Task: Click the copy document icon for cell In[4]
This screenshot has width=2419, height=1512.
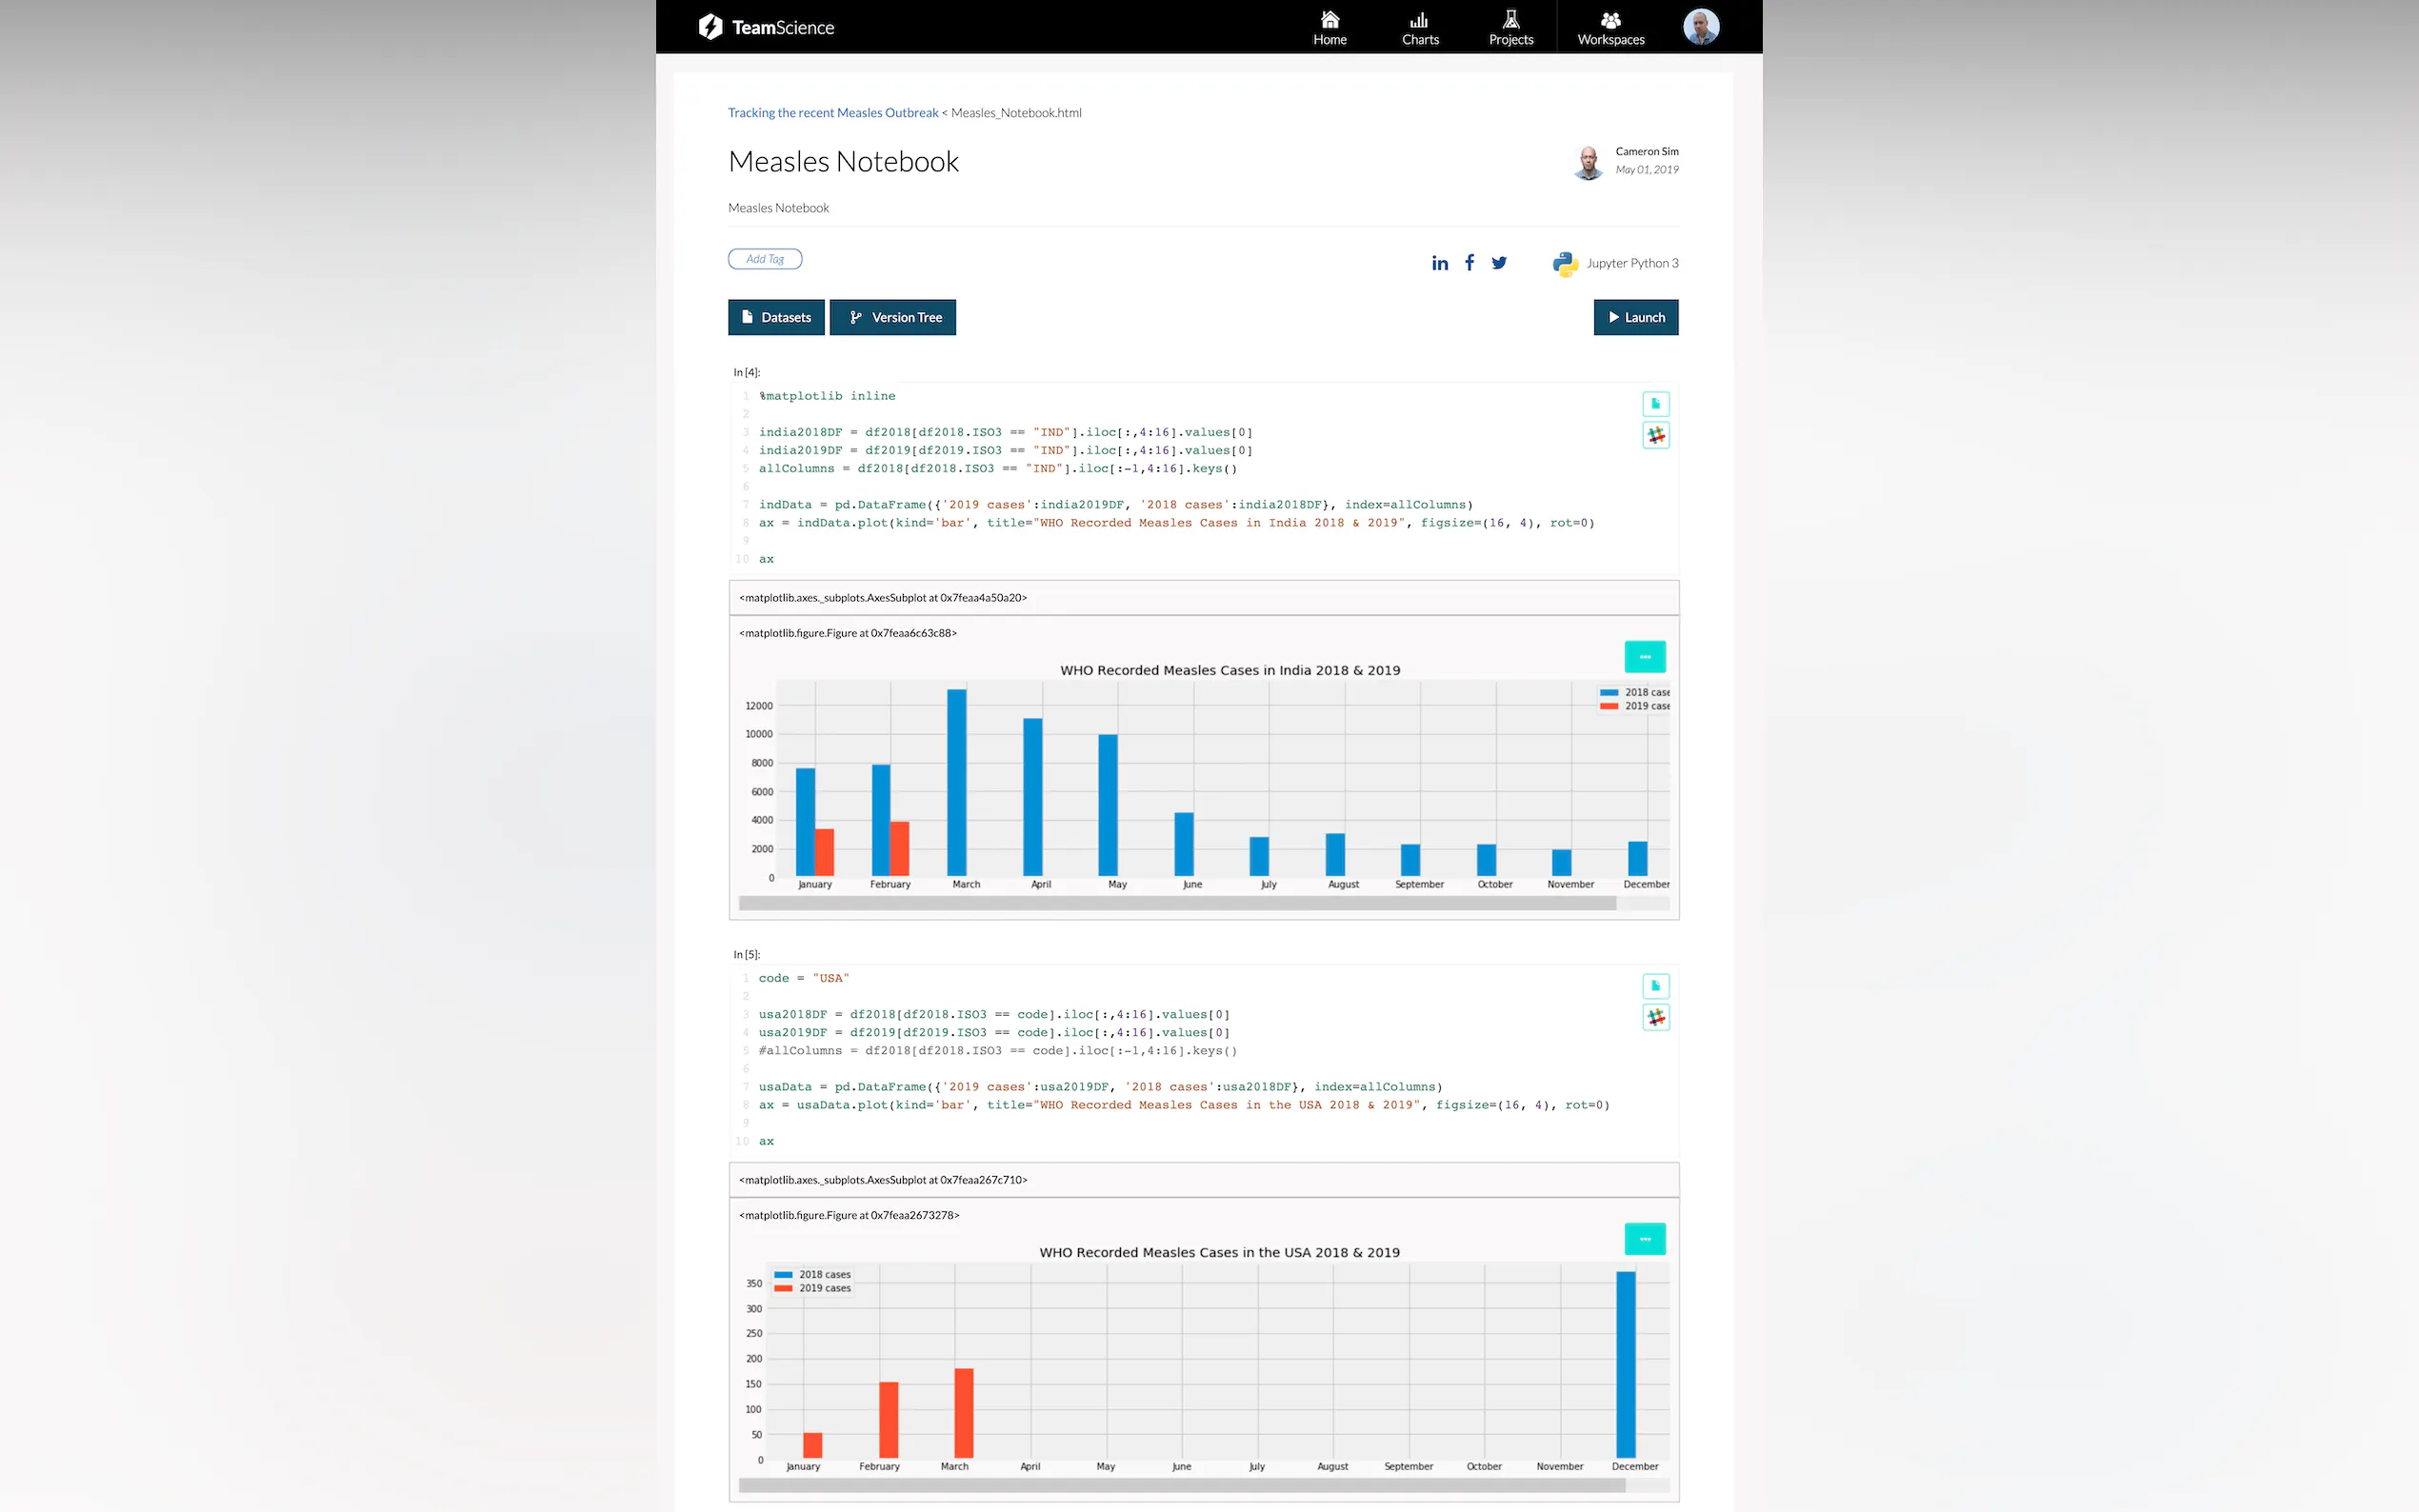Action: pos(1655,404)
